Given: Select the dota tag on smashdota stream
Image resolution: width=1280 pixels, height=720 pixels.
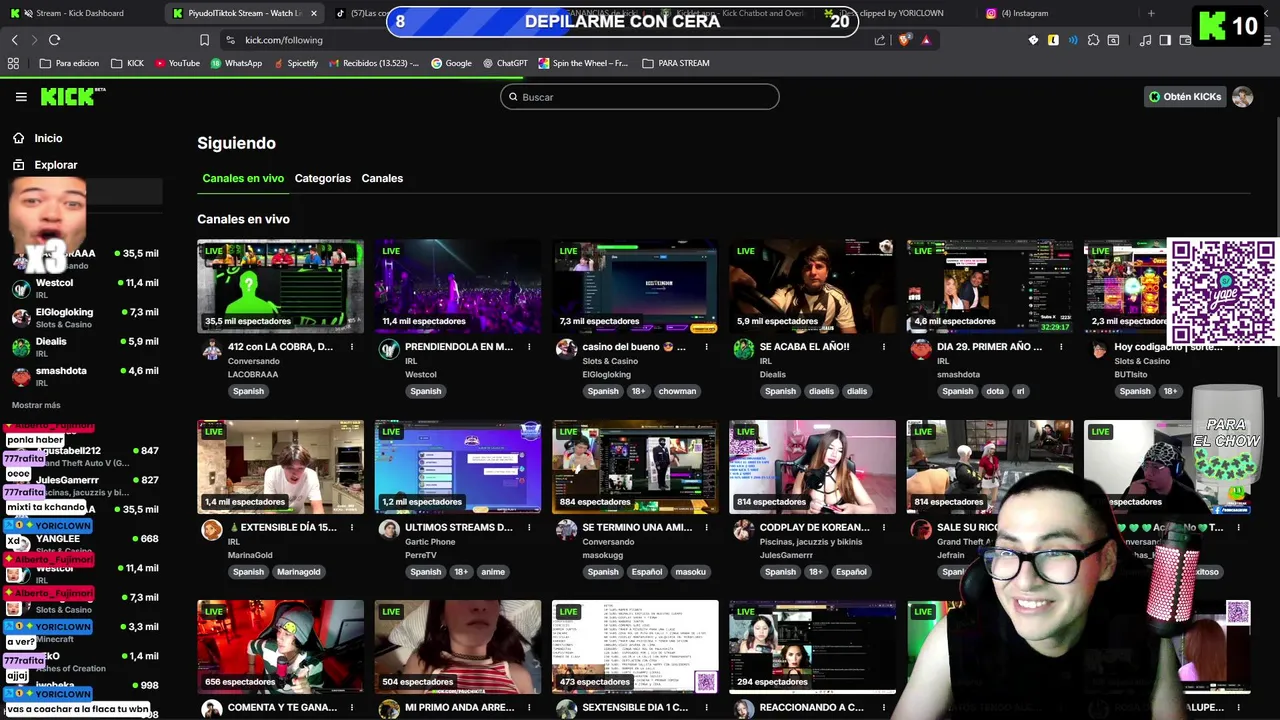Looking at the screenshot, I should pos(995,391).
